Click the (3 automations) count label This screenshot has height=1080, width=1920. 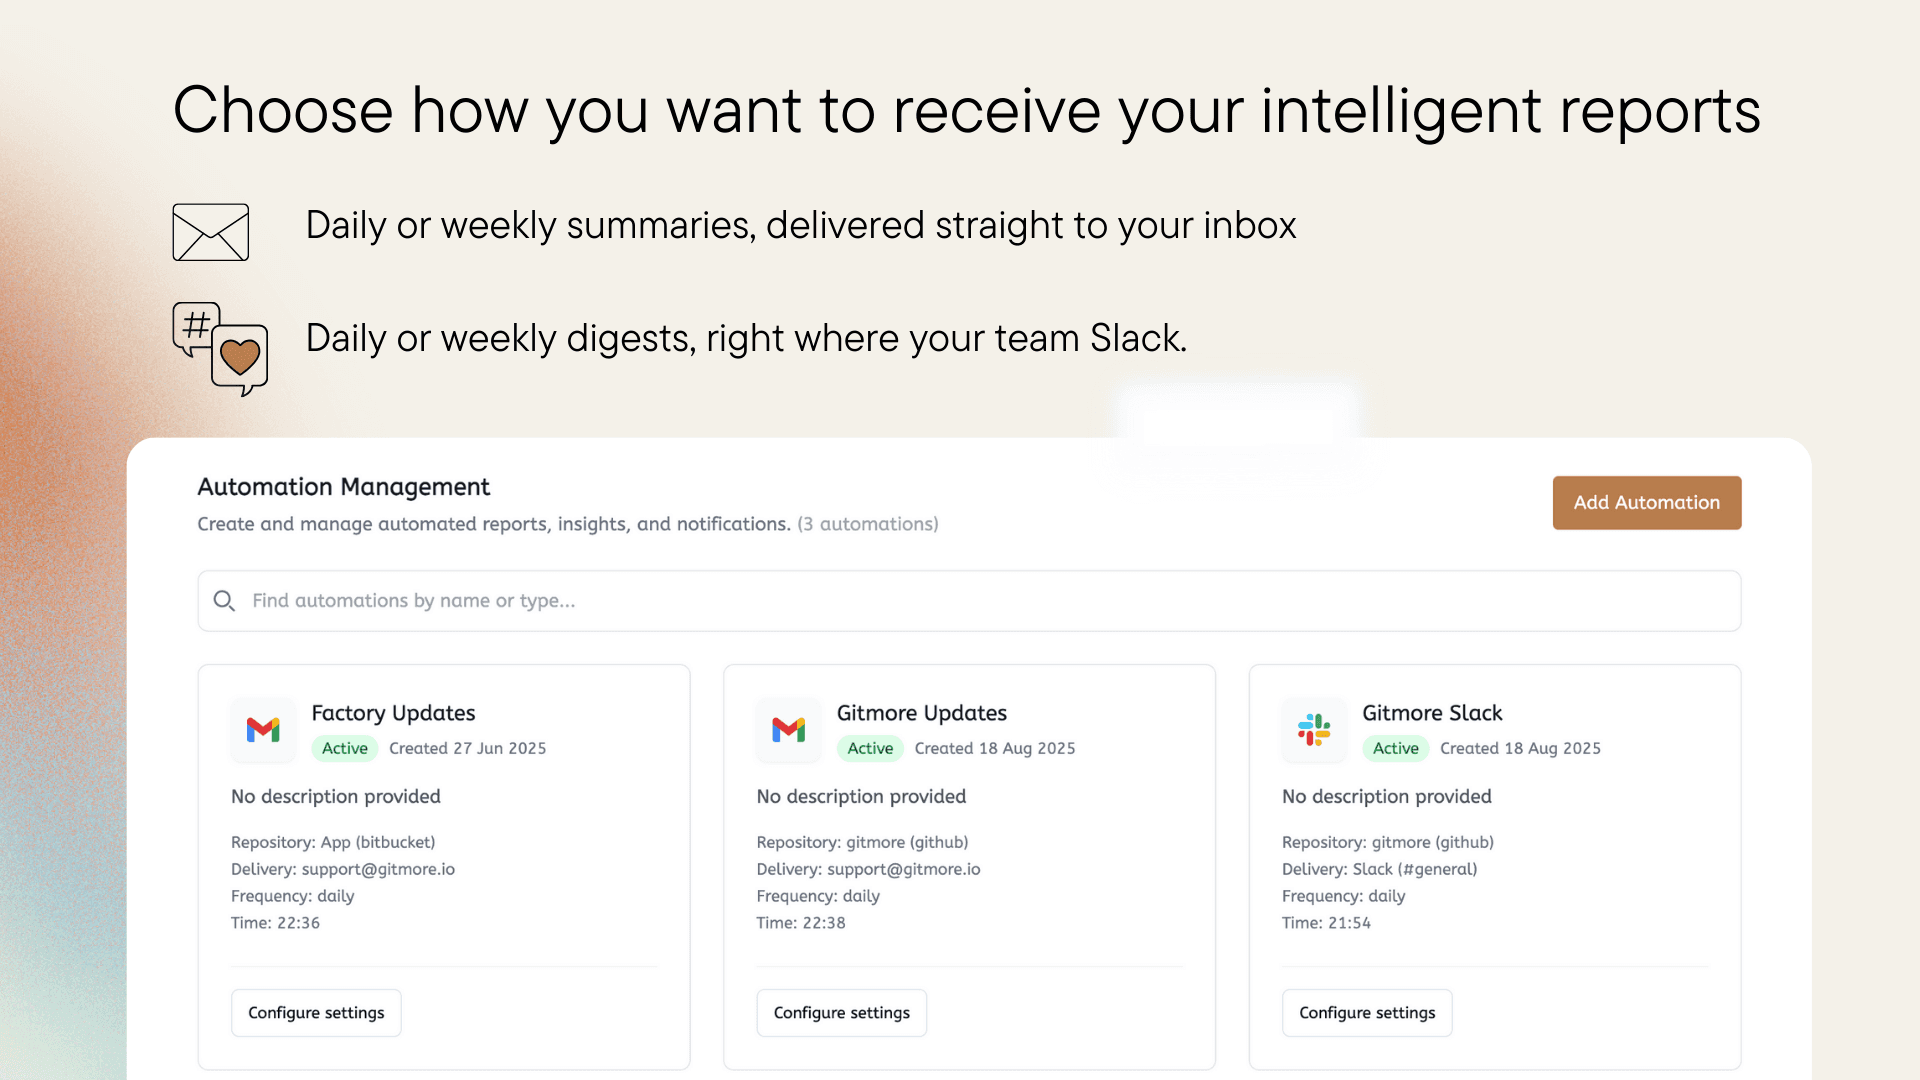pos(867,524)
